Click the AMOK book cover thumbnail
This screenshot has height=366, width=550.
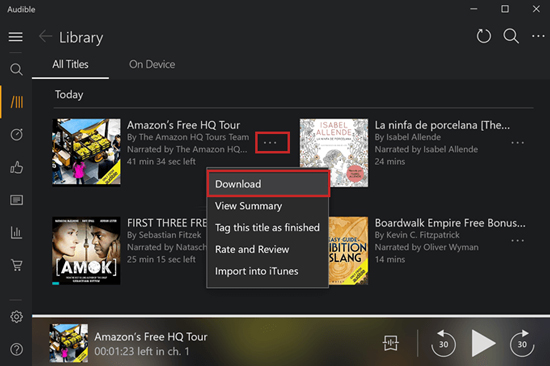coord(86,251)
